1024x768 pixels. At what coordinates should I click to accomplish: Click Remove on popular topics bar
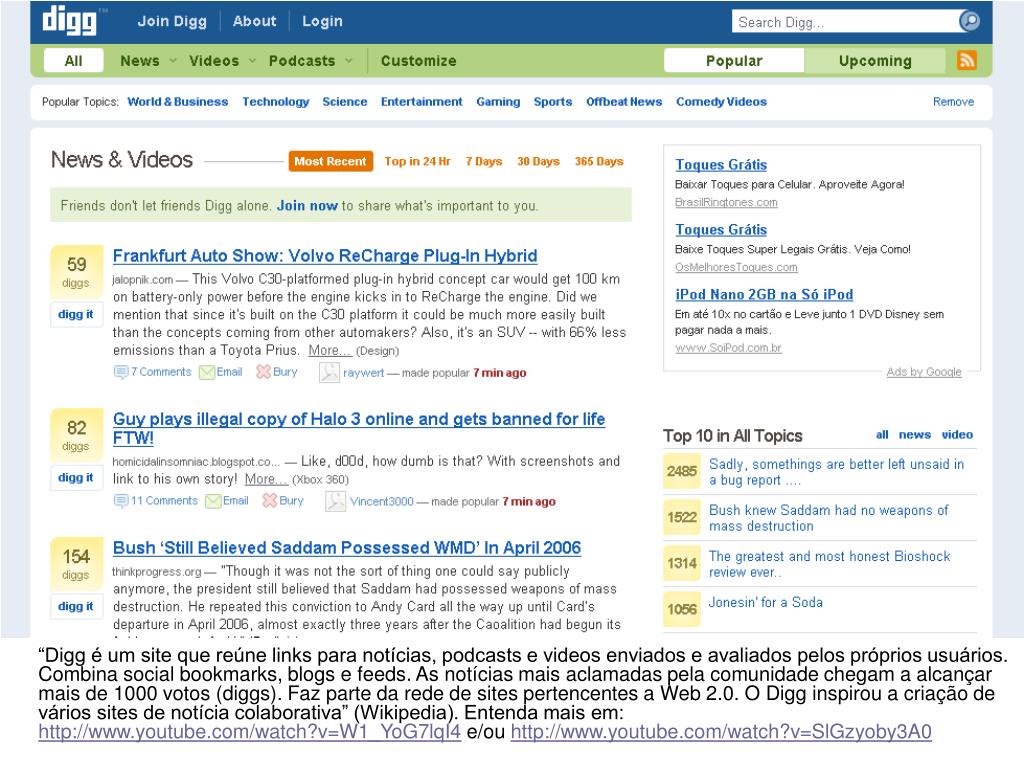click(953, 102)
